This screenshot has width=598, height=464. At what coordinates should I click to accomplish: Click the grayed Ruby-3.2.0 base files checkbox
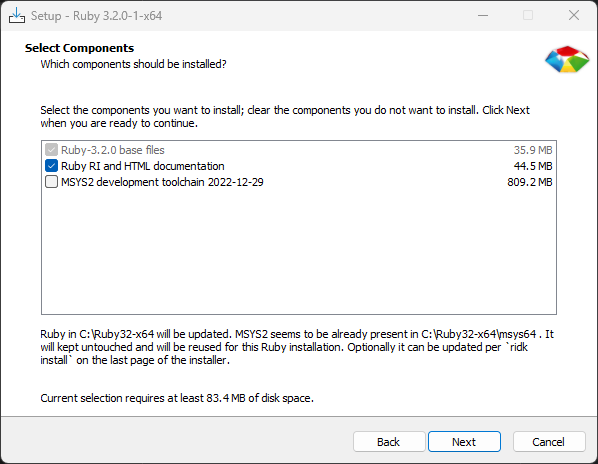tap(51, 150)
